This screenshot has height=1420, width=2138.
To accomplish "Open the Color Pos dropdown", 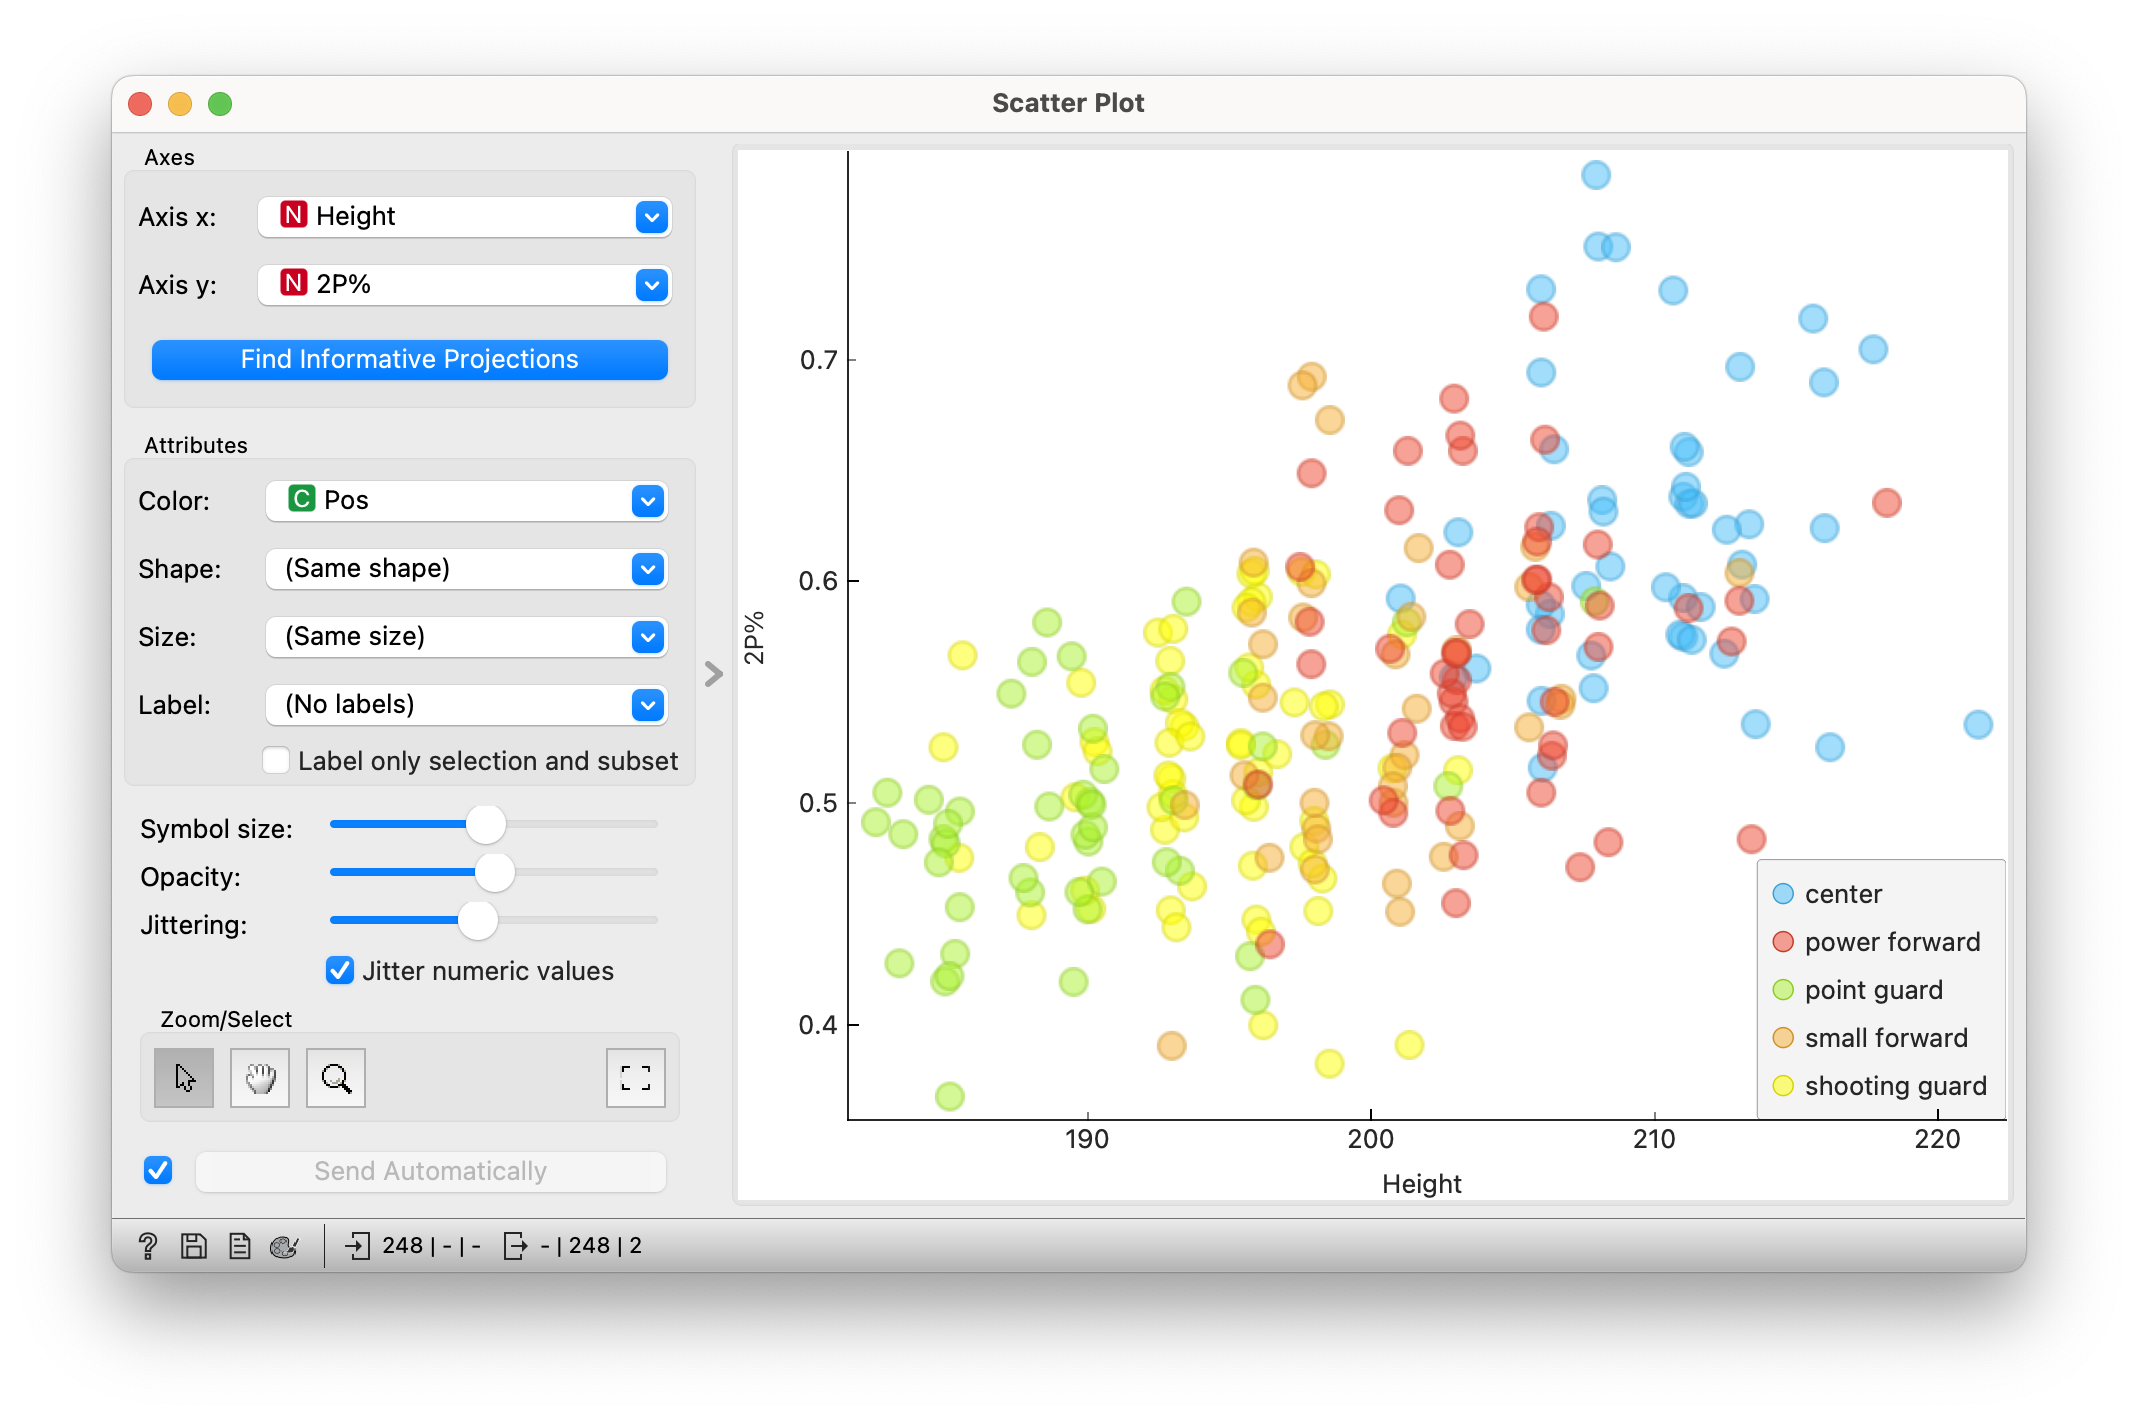I will pyautogui.click(x=466, y=500).
